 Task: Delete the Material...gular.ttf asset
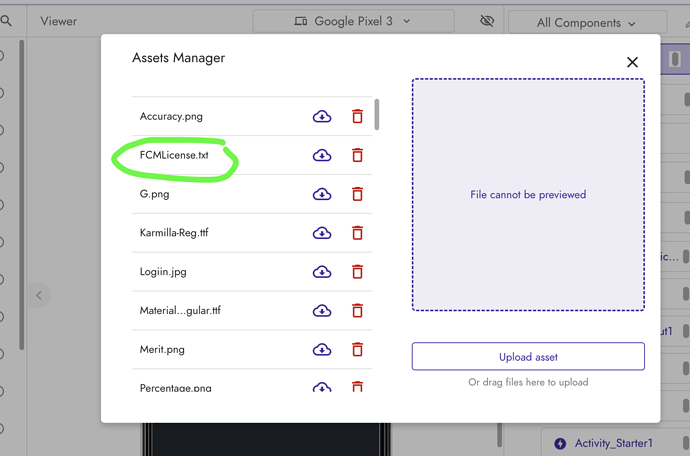pos(357,310)
